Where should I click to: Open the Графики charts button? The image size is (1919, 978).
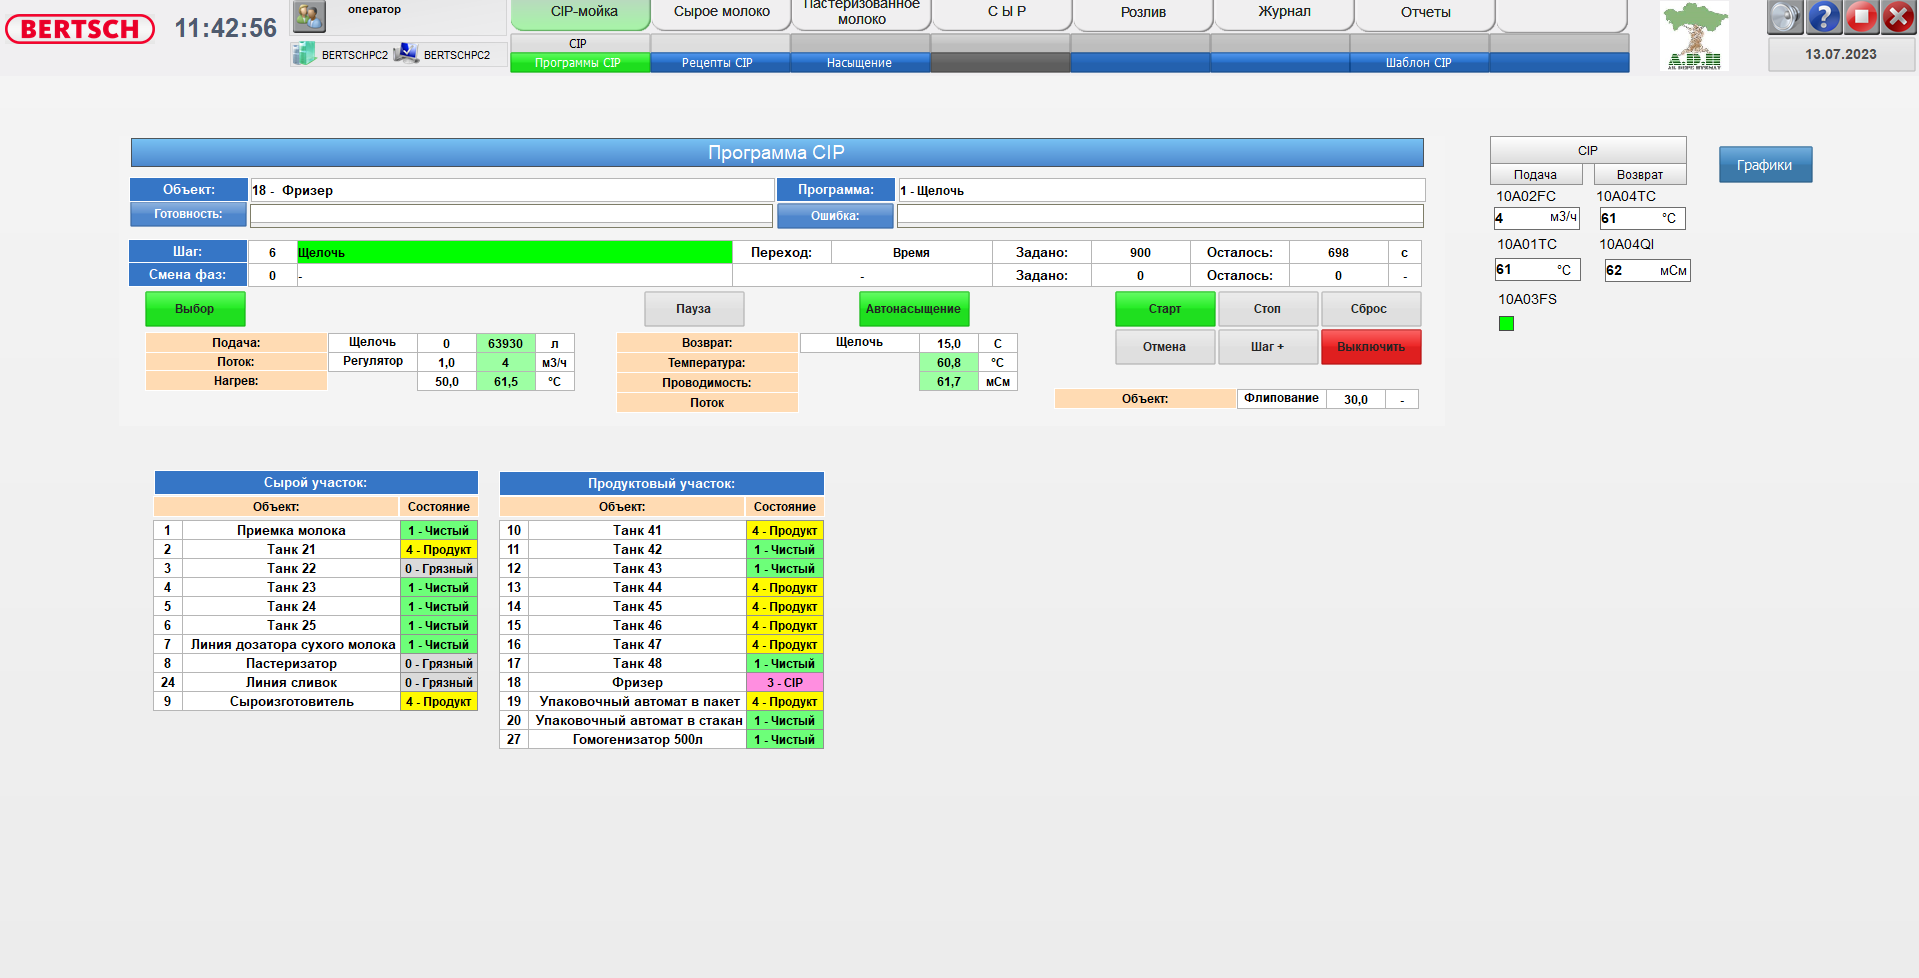(x=1764, y=165)
